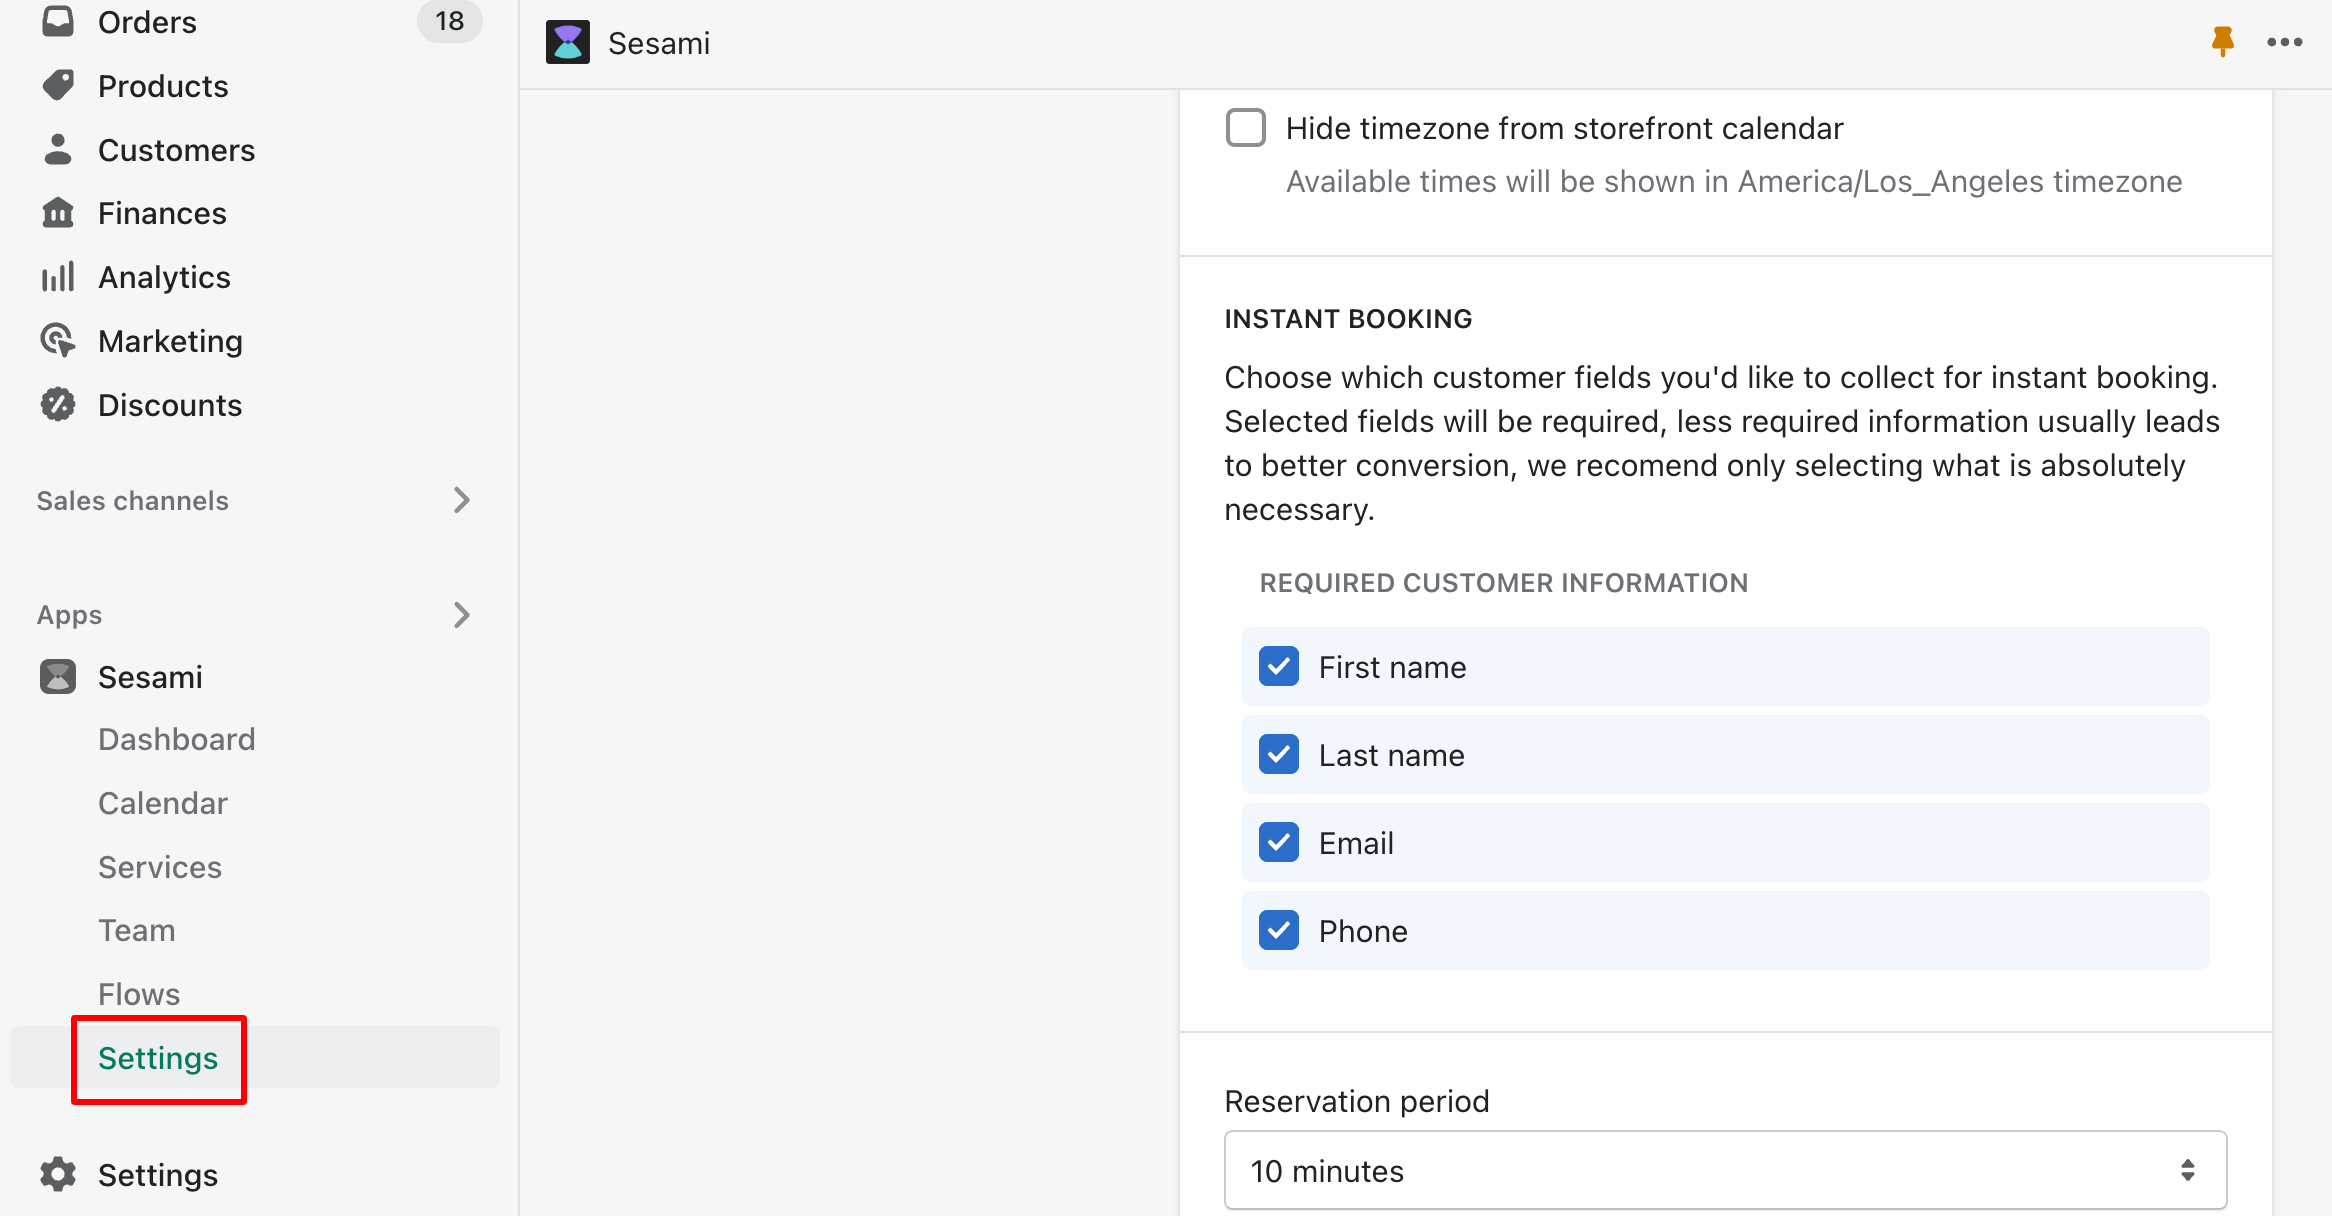This screenshot has height=1216, width=2332.
Task: Open Sesami Flows
Action: click(139, 994)
